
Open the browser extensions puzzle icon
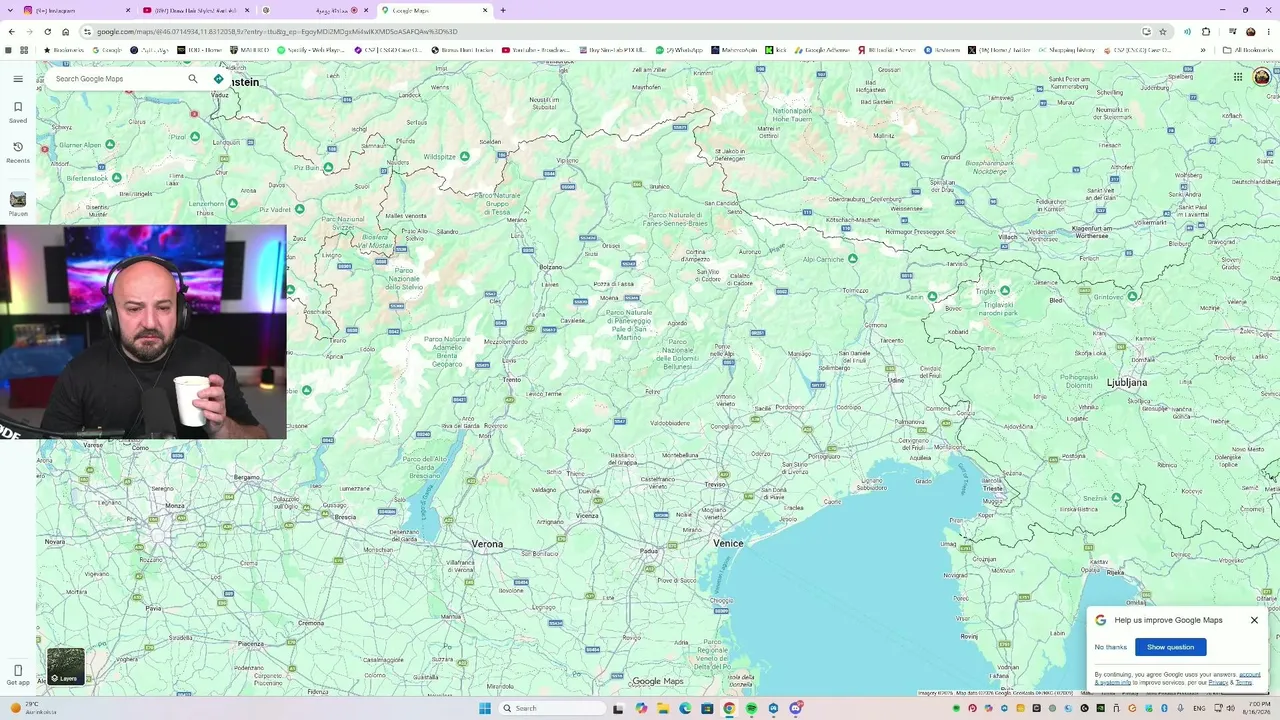pos(1206,31)
